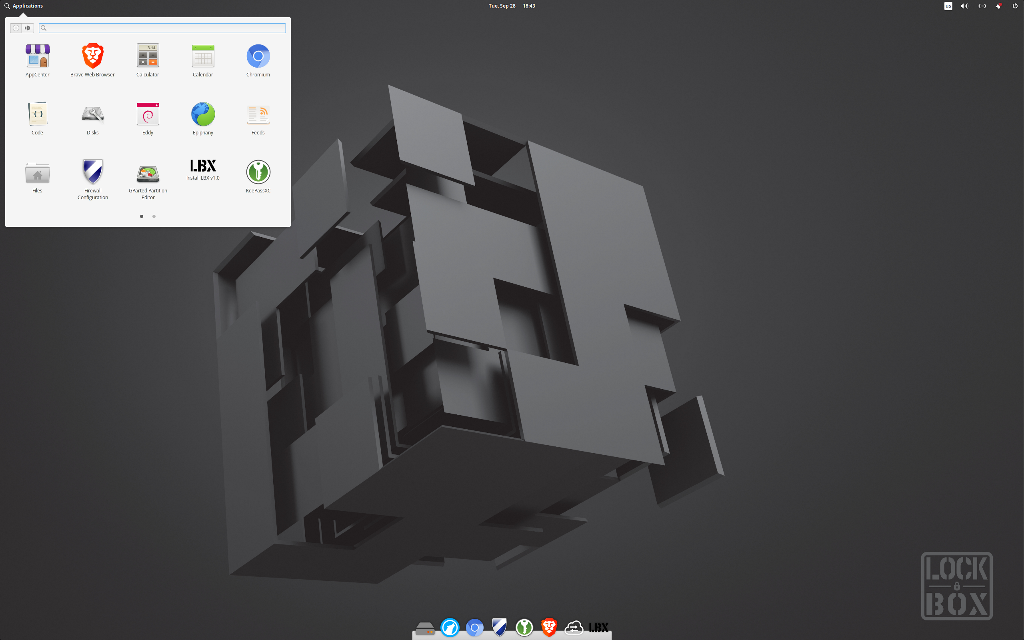Close the Applications menu in top panel

point(23,6)
